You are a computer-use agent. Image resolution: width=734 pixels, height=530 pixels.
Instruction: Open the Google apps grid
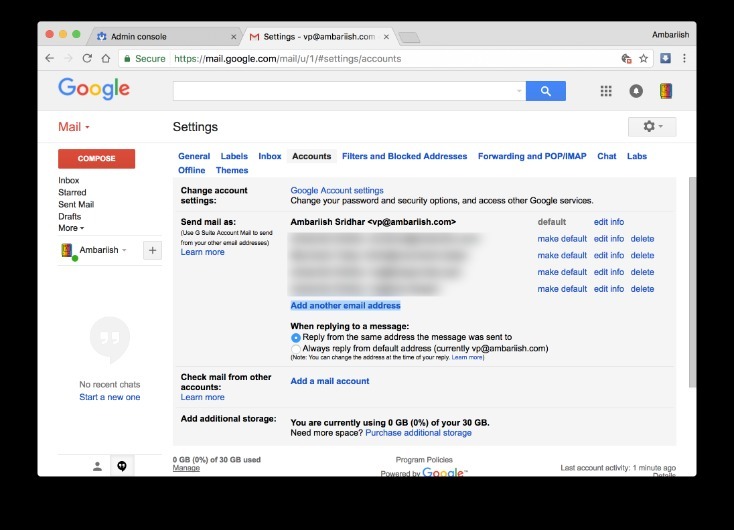[606, 91]
